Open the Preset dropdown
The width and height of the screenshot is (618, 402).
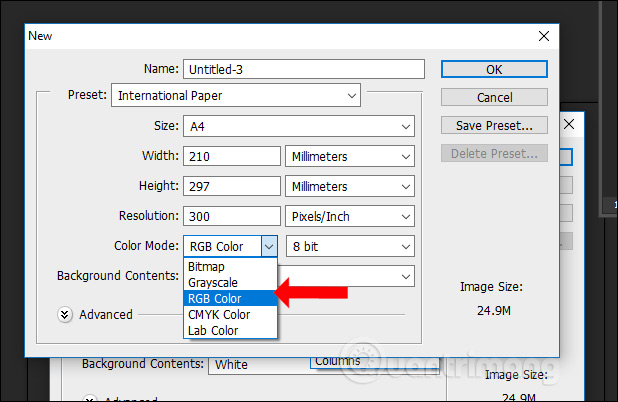pyautogui.click(x=237, y=96)
